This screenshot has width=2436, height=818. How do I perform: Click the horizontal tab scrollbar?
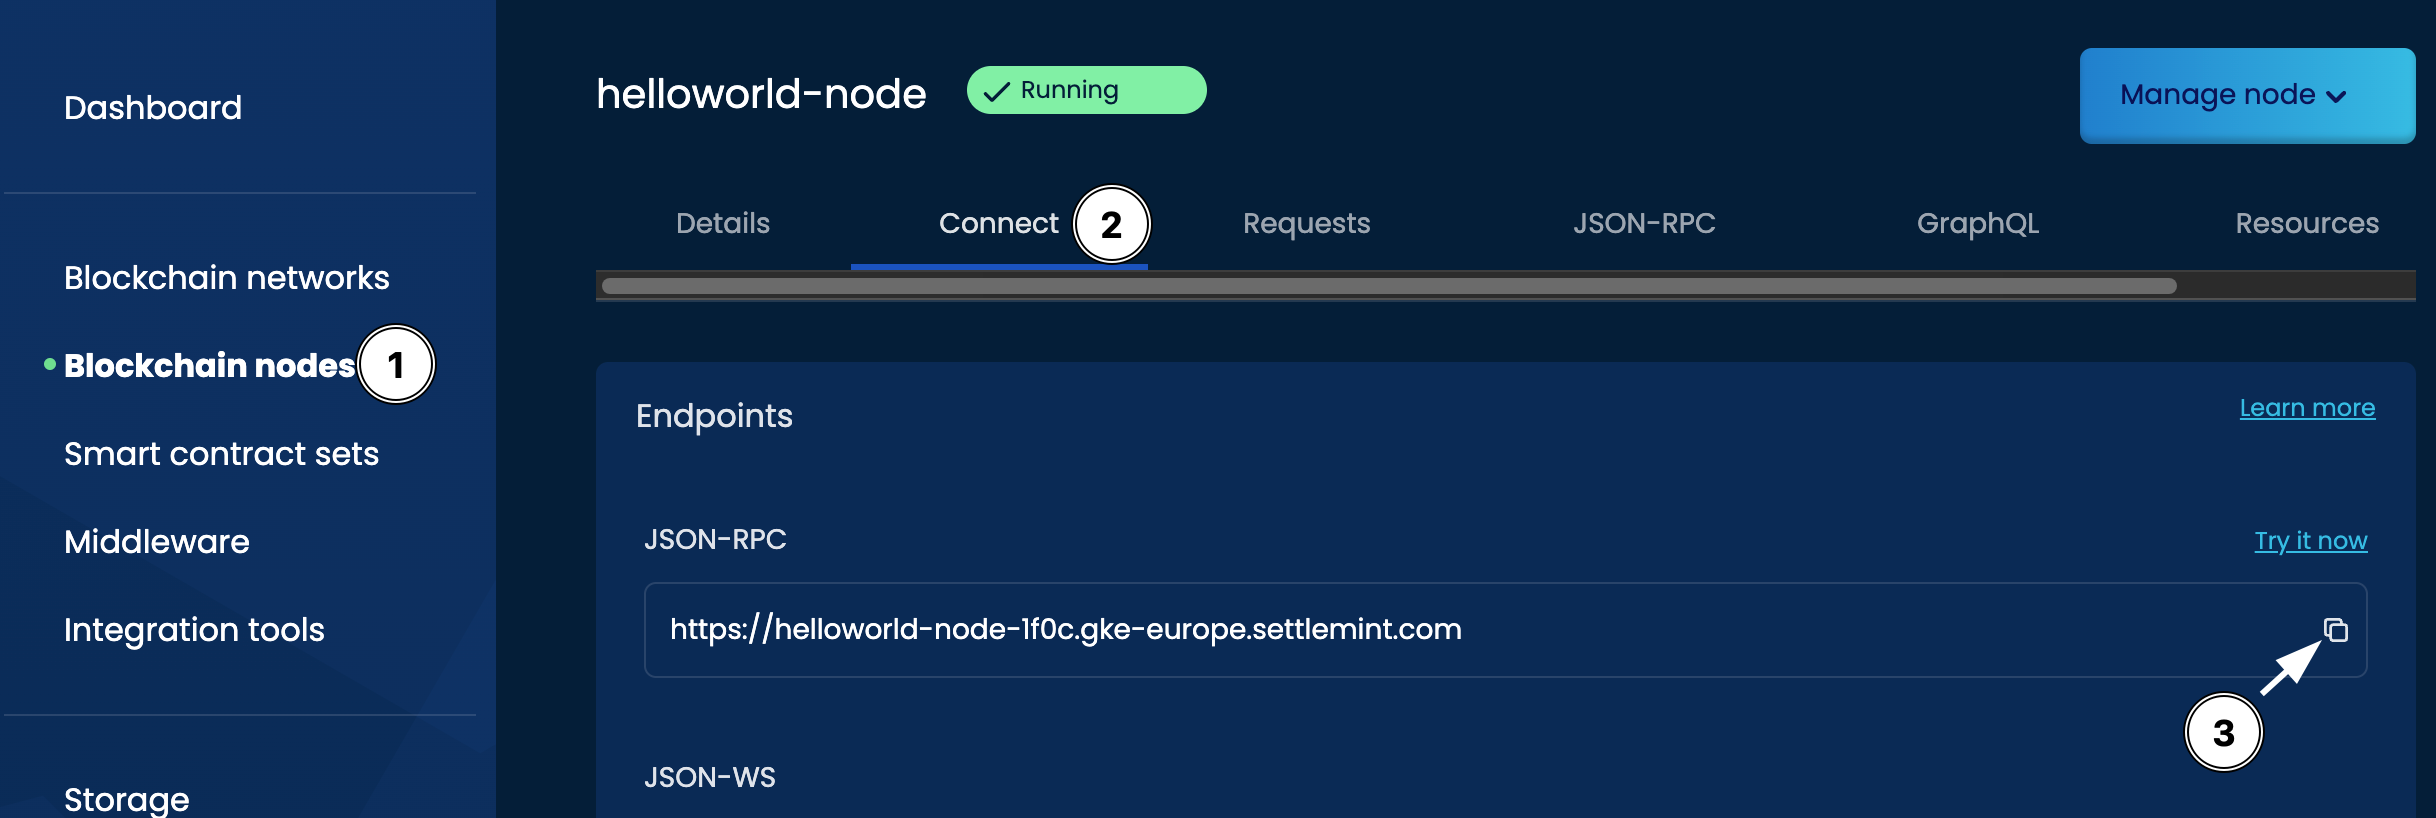[x=1389, y=286]
